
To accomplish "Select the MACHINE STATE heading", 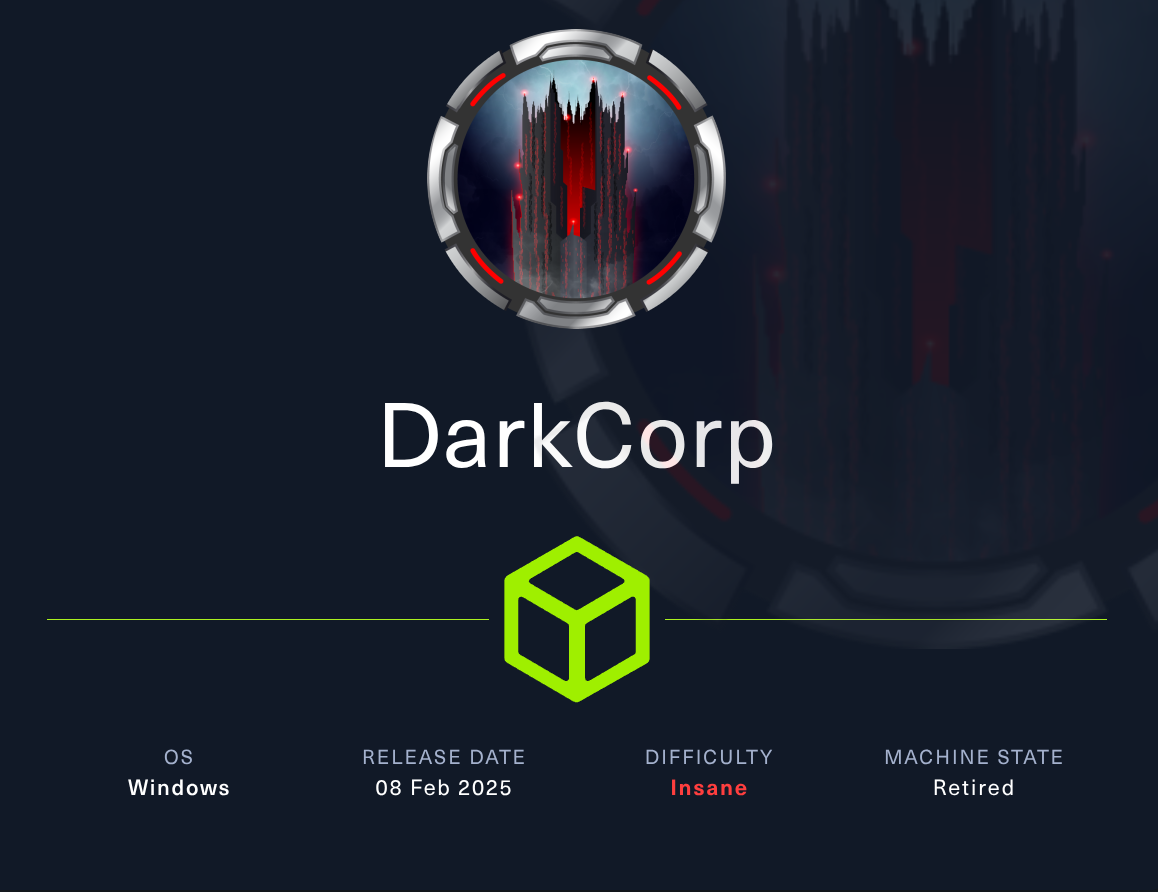I will point(974,757).
